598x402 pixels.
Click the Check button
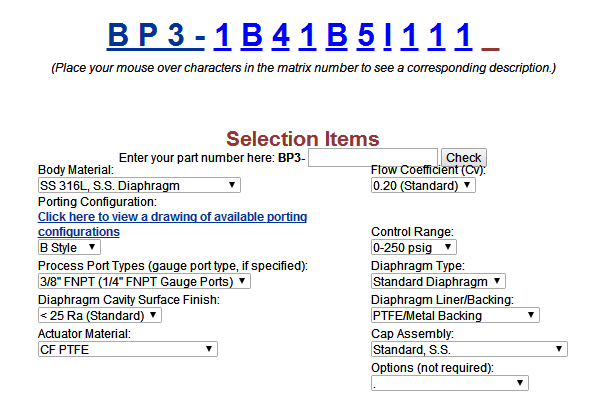(463, 158)
